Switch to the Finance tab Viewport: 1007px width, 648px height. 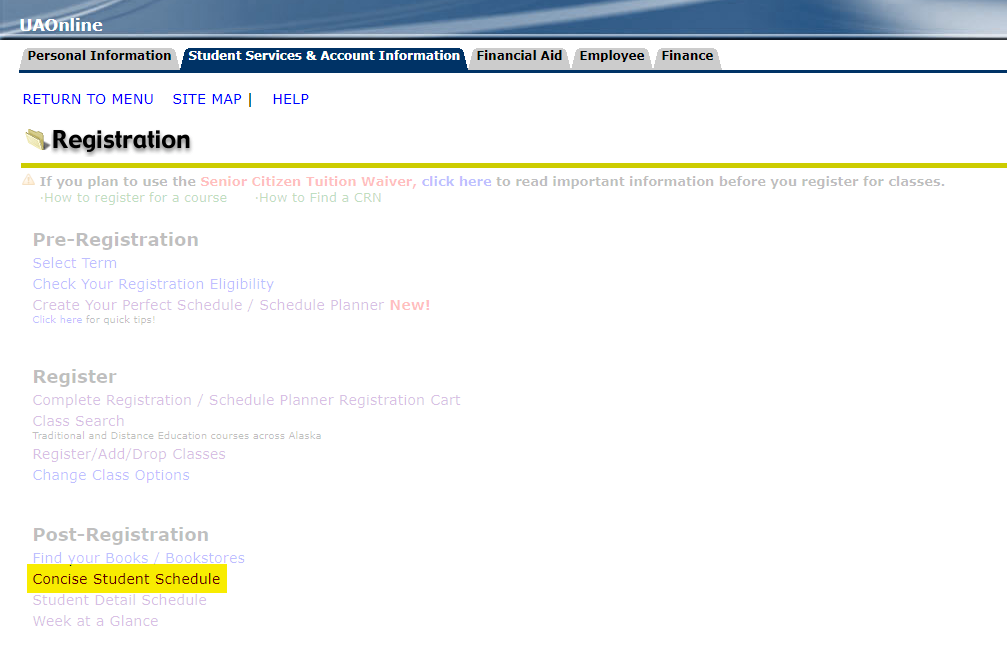pyautogui.click(x=687, y=57)
